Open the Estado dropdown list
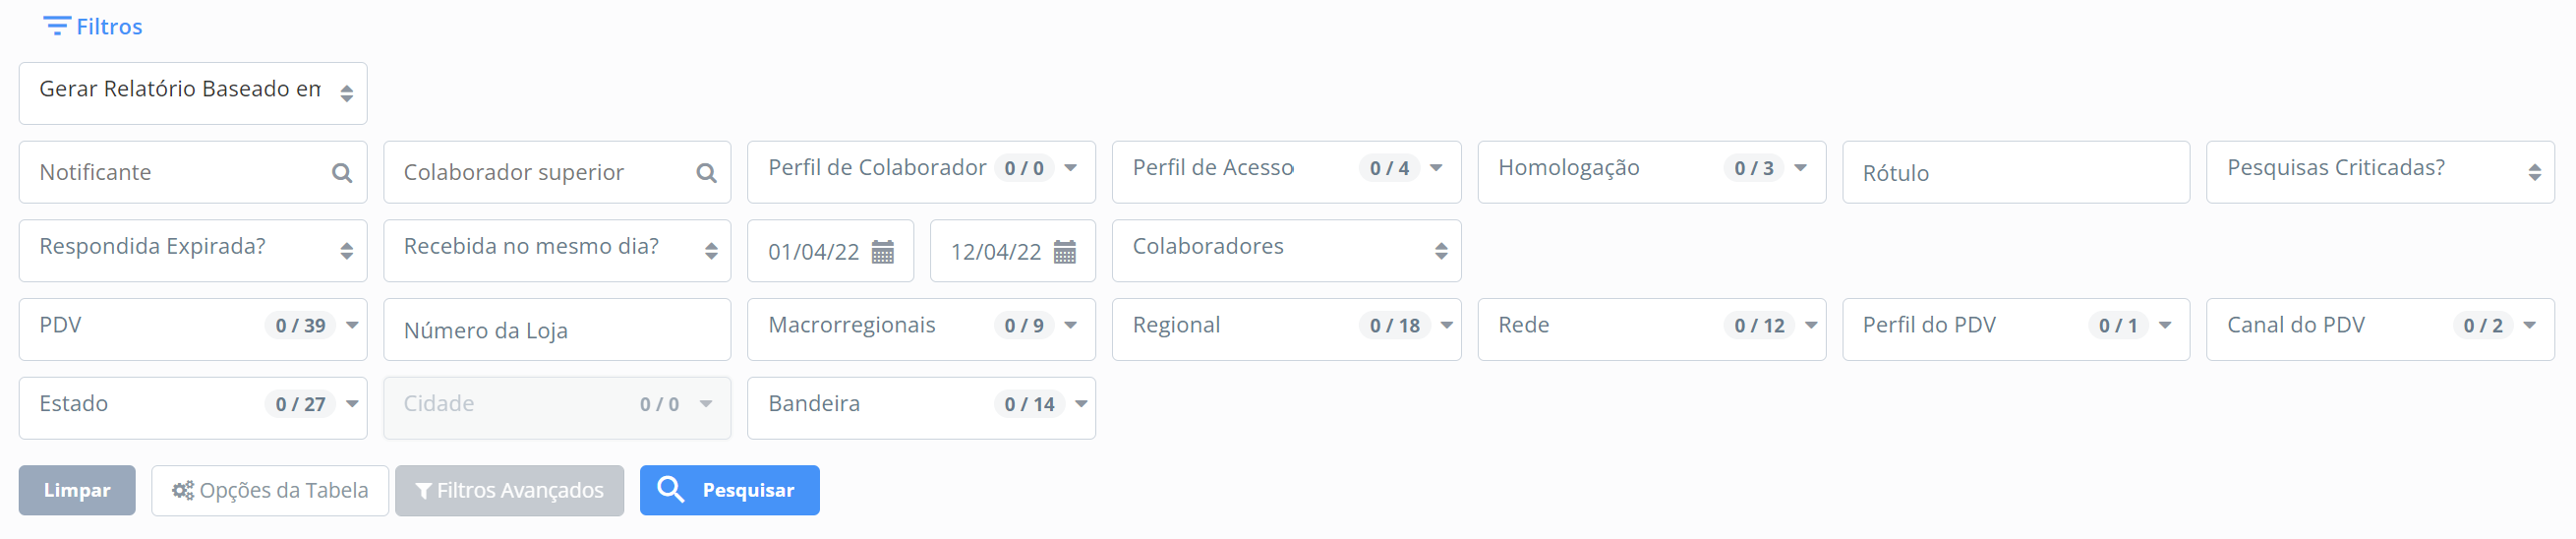2576x539 pixels. 352,404
